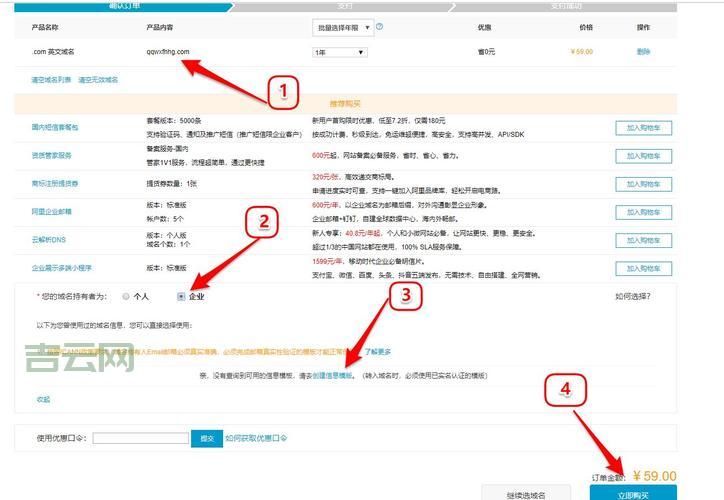724x500 pixels.
Task: Open the 商标注册 coupon product link
Action: [55, 183]
